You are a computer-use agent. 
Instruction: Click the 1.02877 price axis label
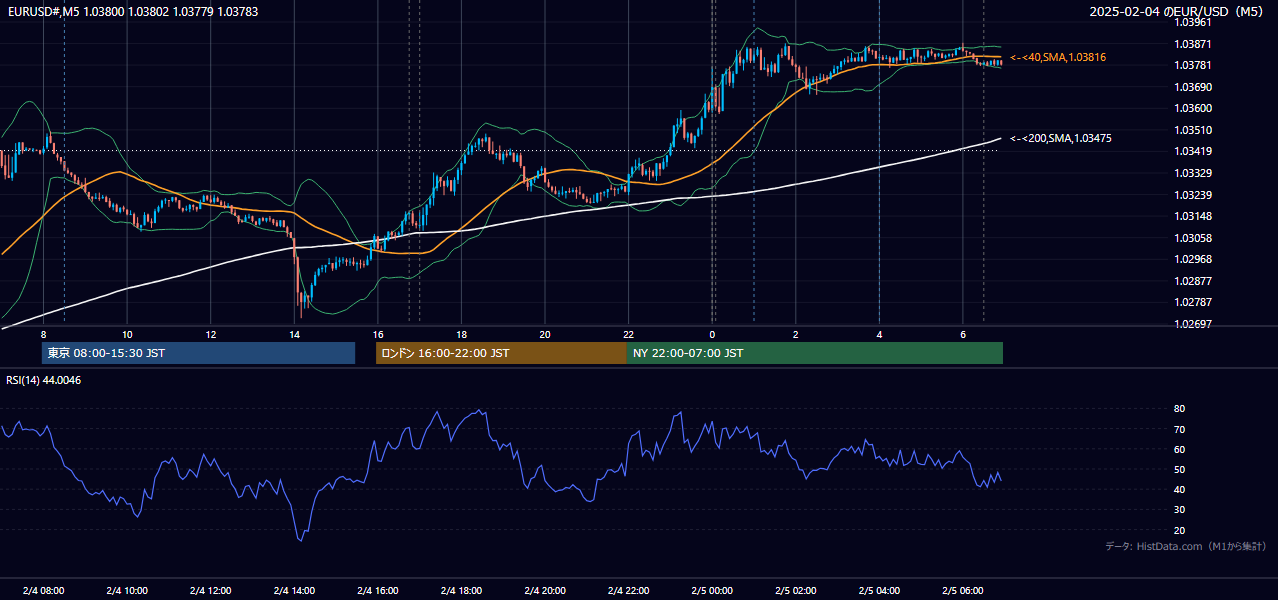pos(1192,281)
